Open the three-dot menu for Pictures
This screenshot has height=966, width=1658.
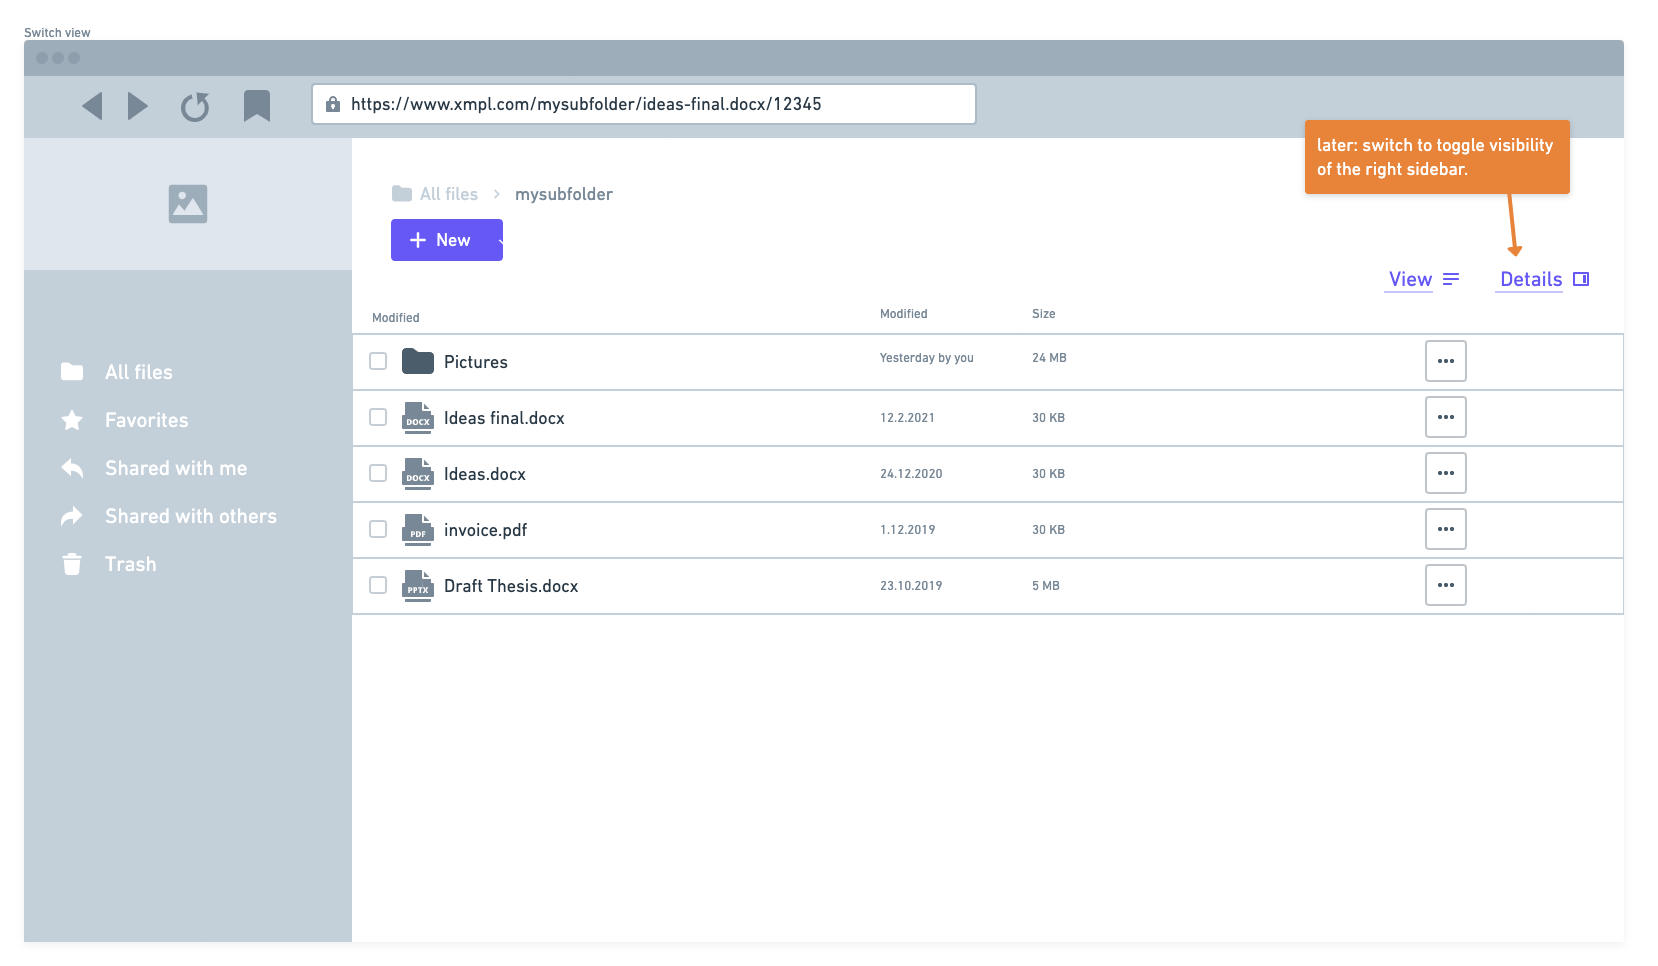(x=1446, y=361)
